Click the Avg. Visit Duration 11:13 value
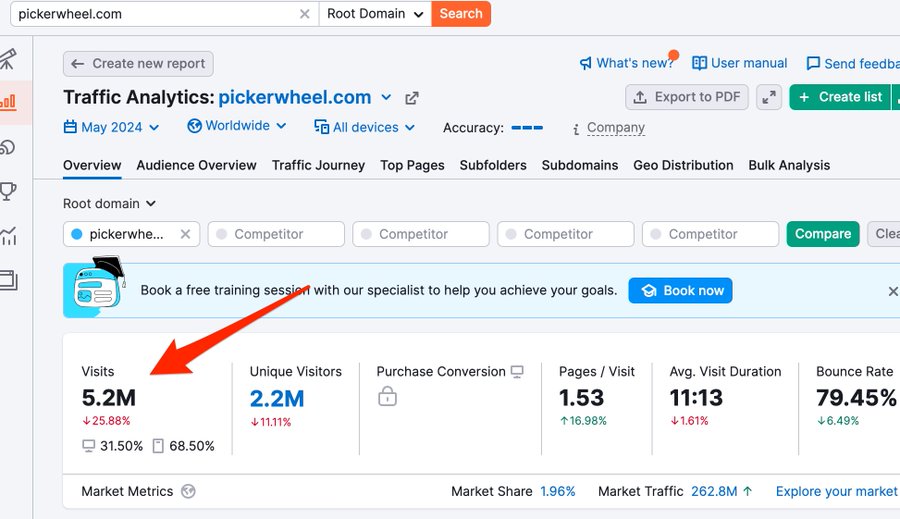The image size is (900, 519). pyautogui.click(x=696, y=398)
